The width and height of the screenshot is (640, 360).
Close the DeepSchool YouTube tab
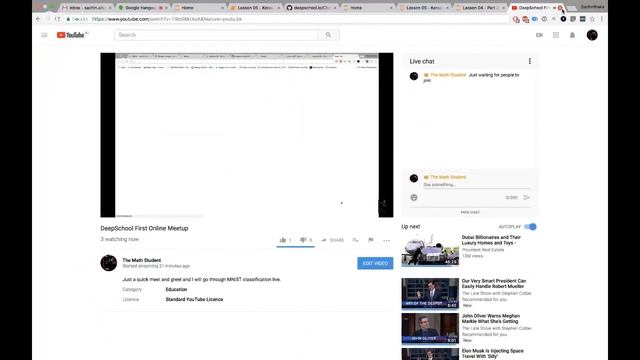tap(560, 8)
